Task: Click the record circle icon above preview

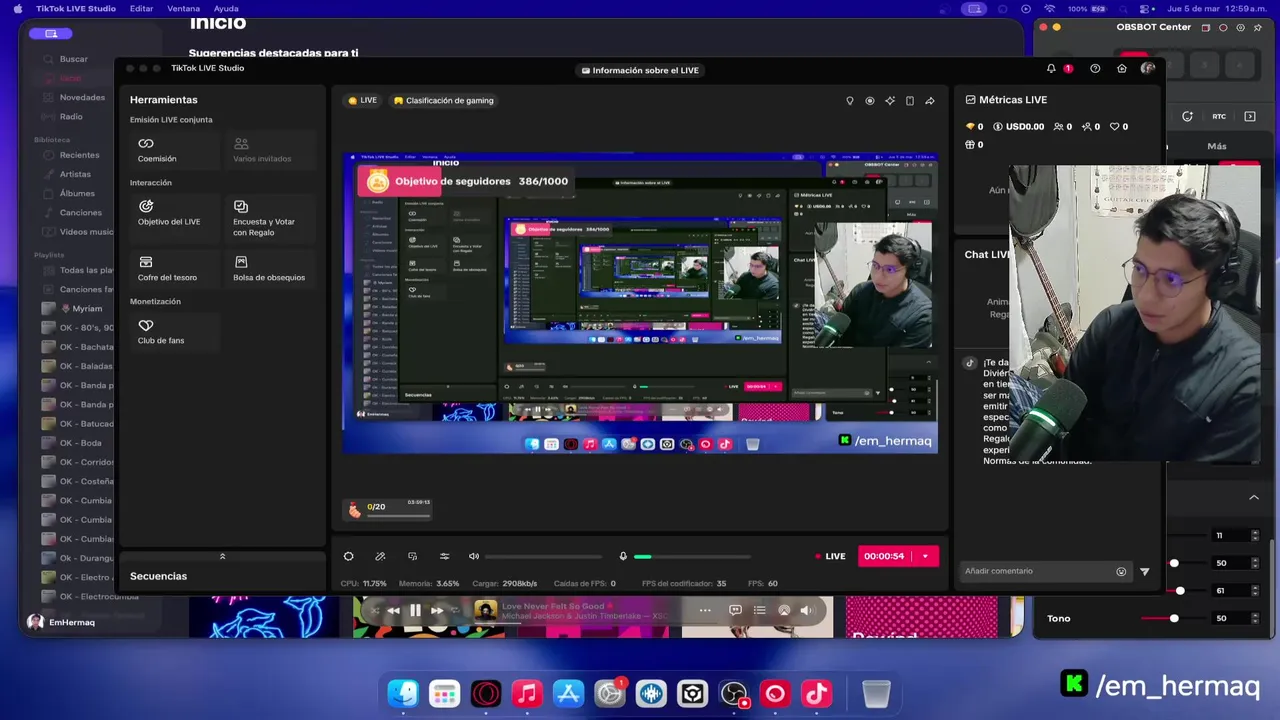Action: coord(870,100)
